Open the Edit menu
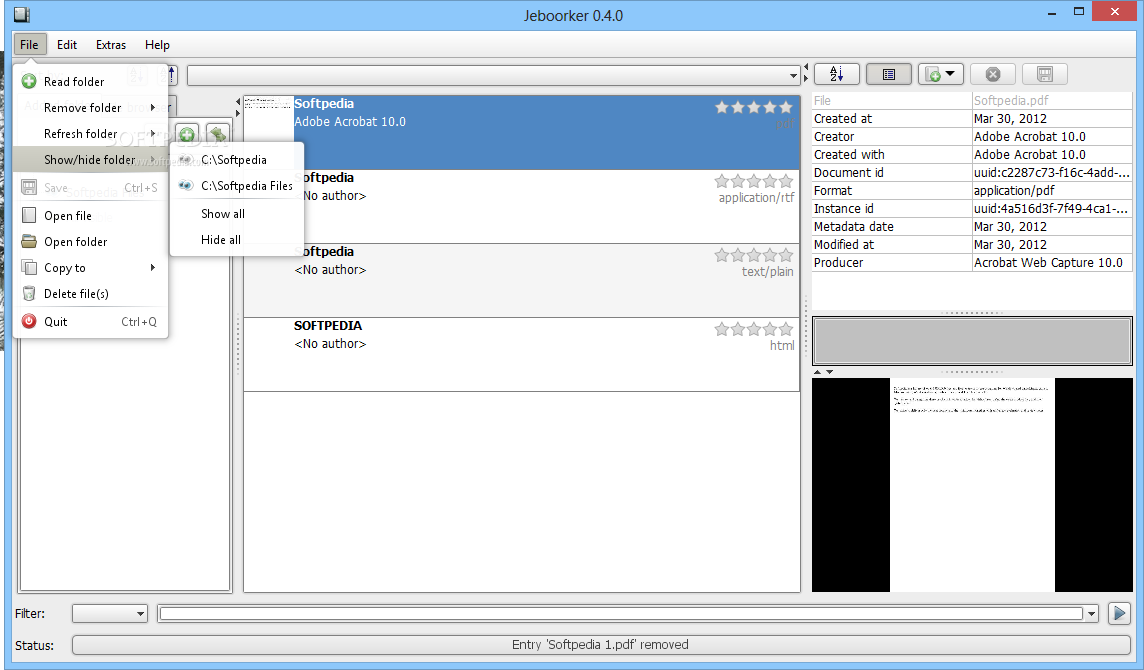Viewport: 1144px width, 670px height. (66, 45)
